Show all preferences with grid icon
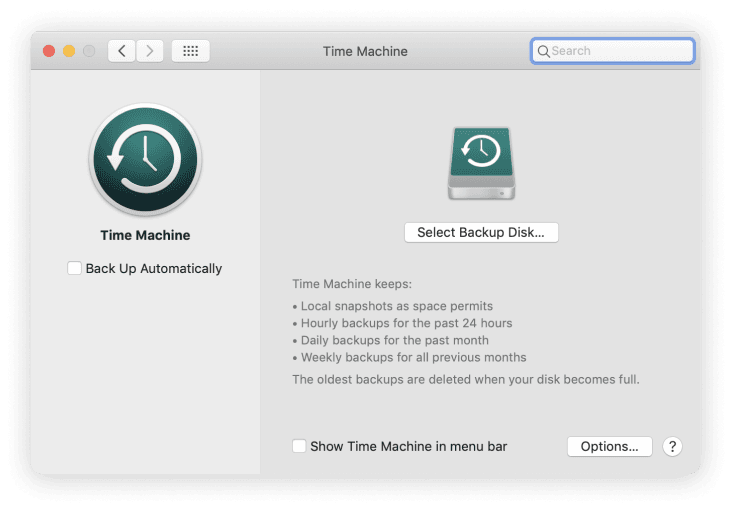The width and height of the screenshot is (731, 508). click(x=190, y=51)
